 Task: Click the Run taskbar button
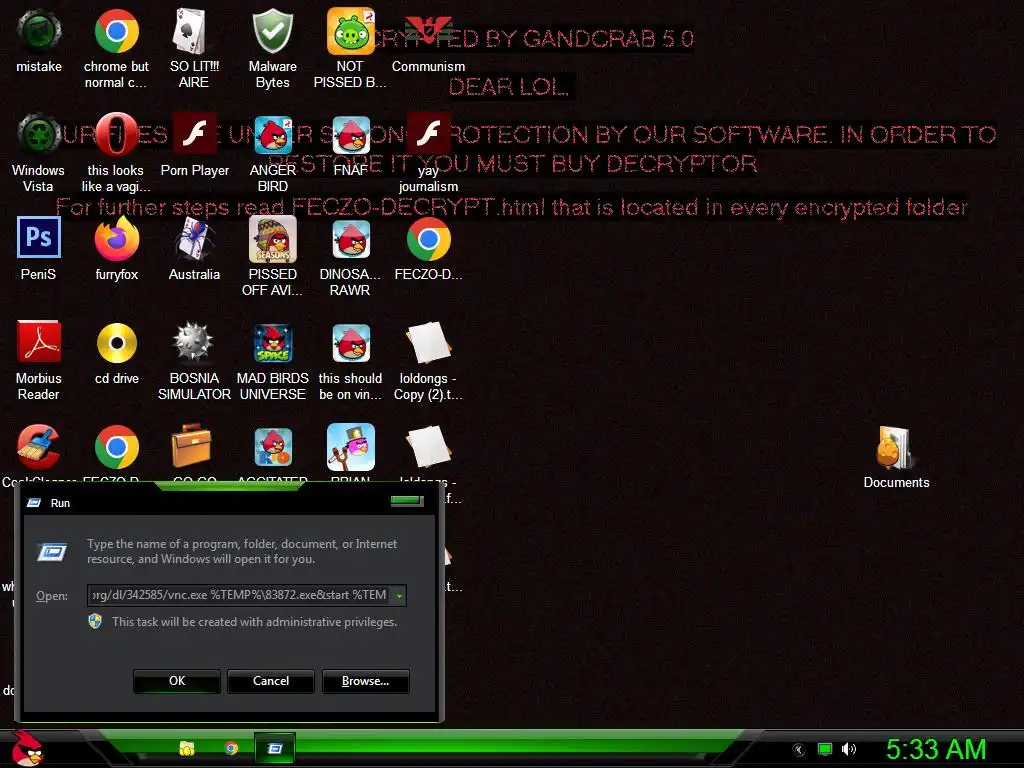coord(275,748)
